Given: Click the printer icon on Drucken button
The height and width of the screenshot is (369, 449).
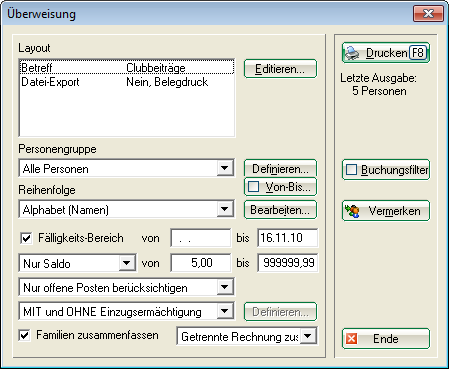Looking at the screenshot, I should 352,53.
